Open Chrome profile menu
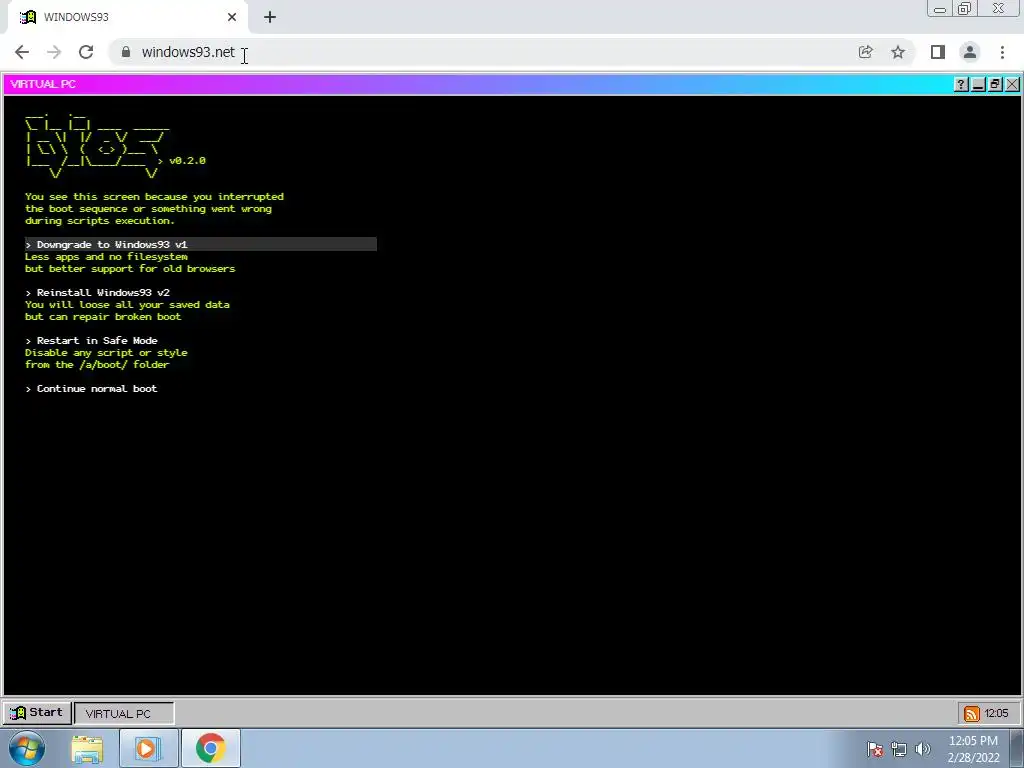 (x=970, y=52)
